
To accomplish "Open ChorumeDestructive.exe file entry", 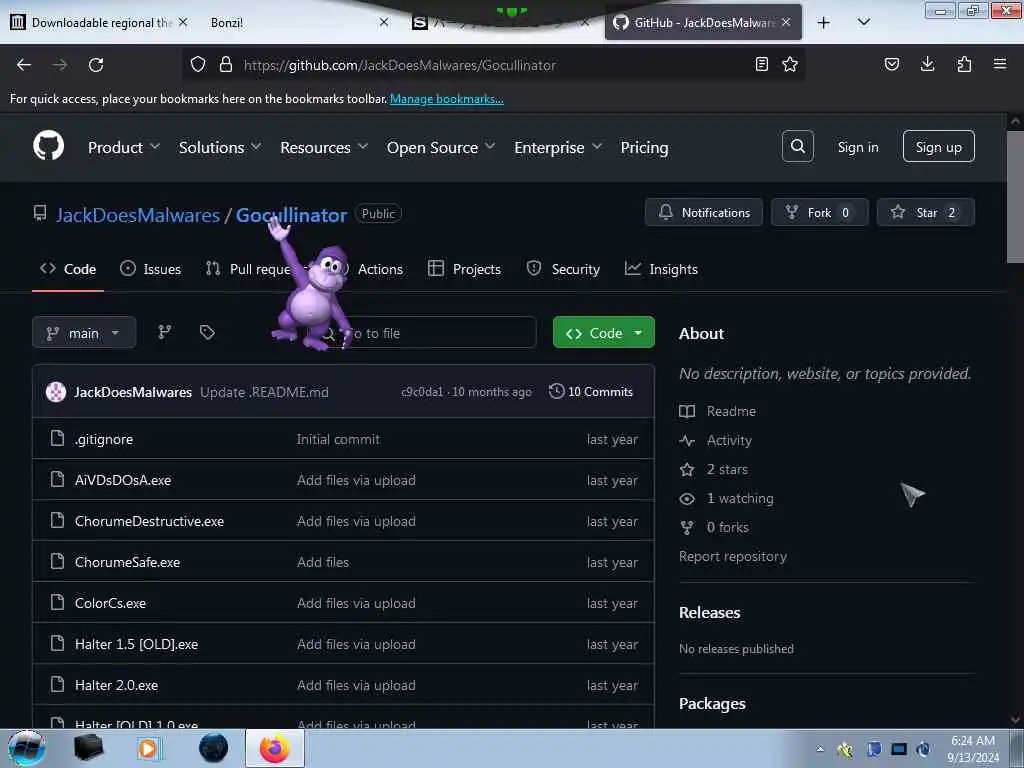I will pos(149,521).
